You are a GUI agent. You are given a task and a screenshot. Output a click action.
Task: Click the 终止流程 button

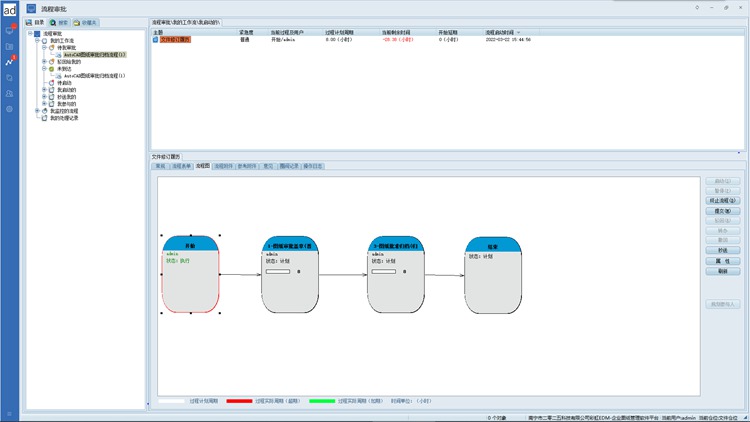click(x=722, y=202)
